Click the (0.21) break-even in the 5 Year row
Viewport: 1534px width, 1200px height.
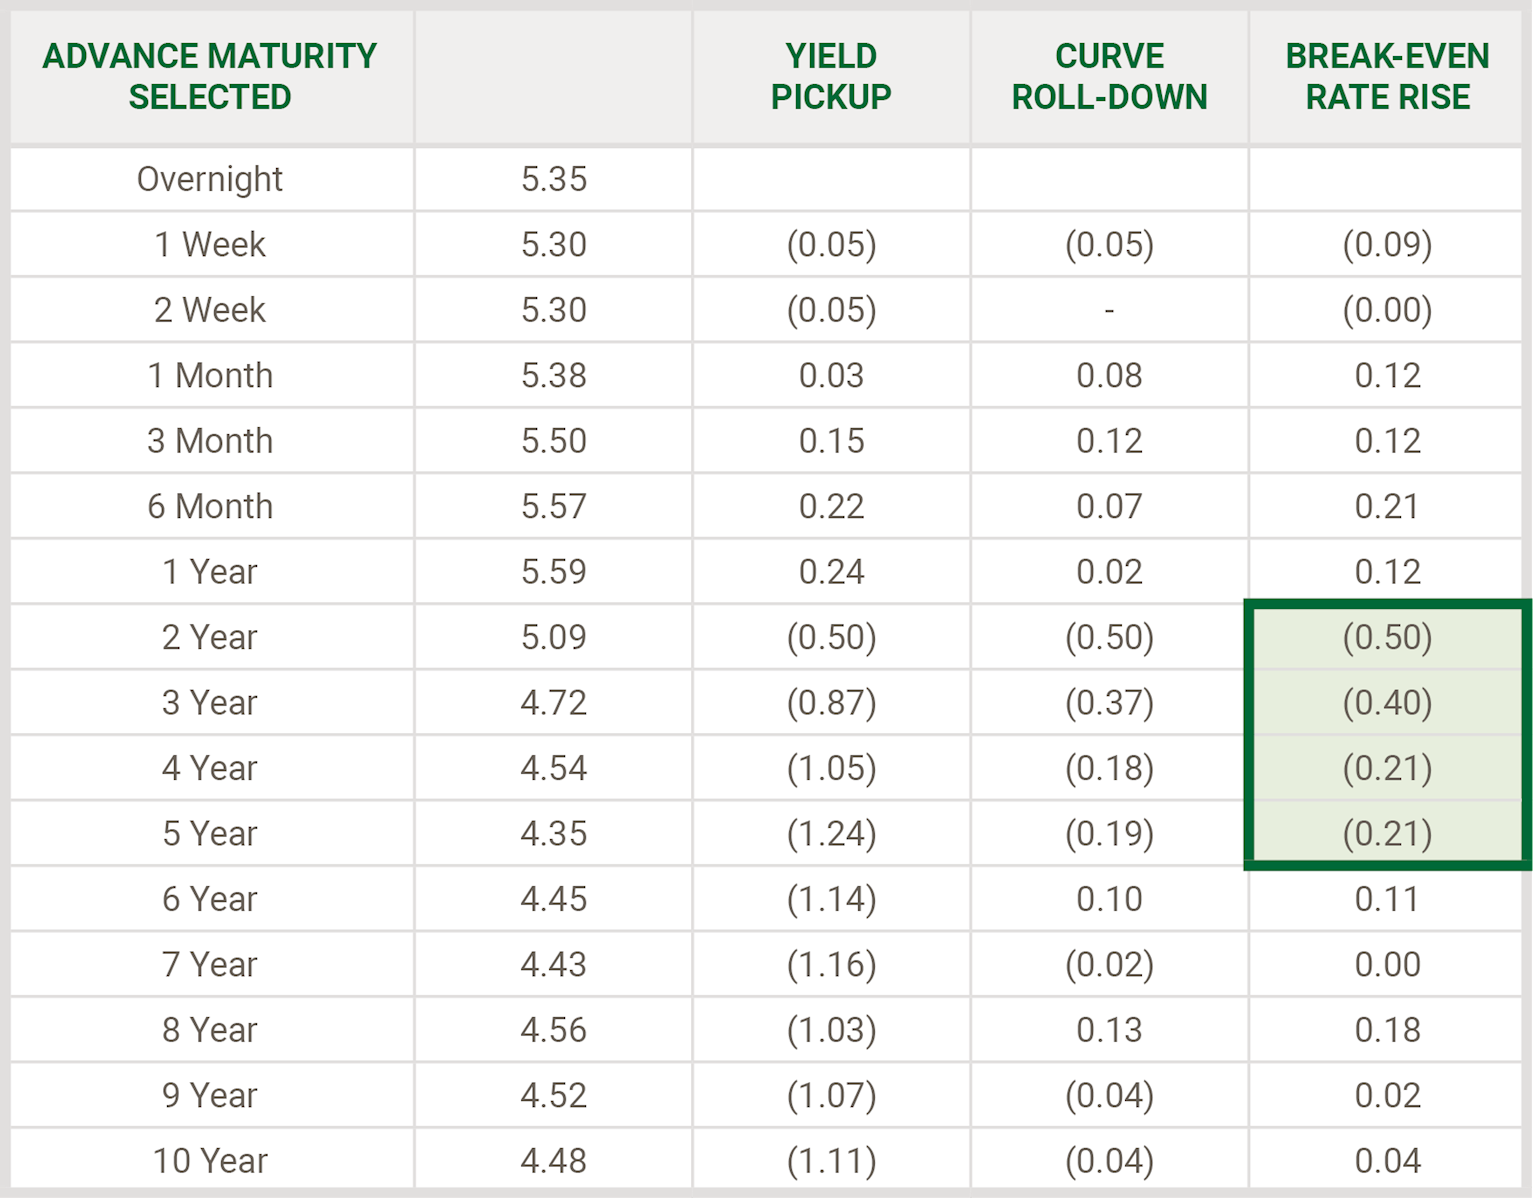(1387, 834)
